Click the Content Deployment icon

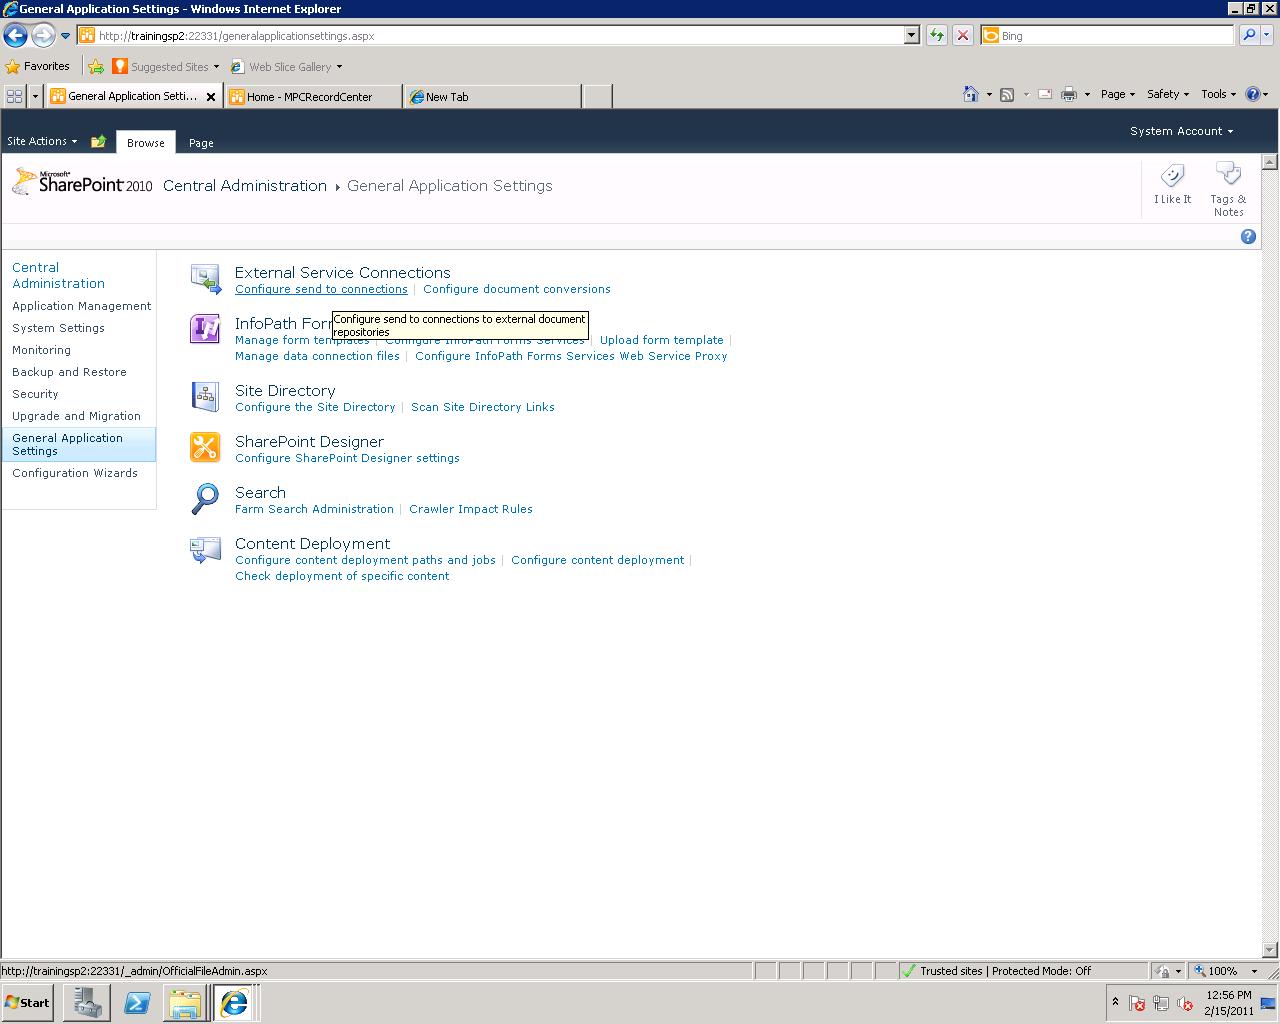(x=205, y=550)
